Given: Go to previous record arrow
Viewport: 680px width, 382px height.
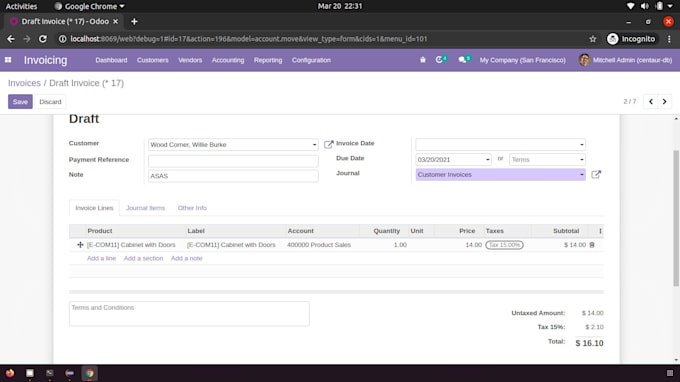Looking at the screenshot, I should tap(651, 101).
